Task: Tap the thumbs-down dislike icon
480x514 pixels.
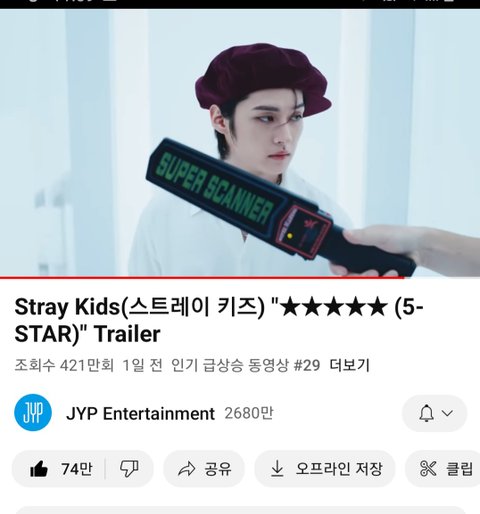Action: click(129, 469)
